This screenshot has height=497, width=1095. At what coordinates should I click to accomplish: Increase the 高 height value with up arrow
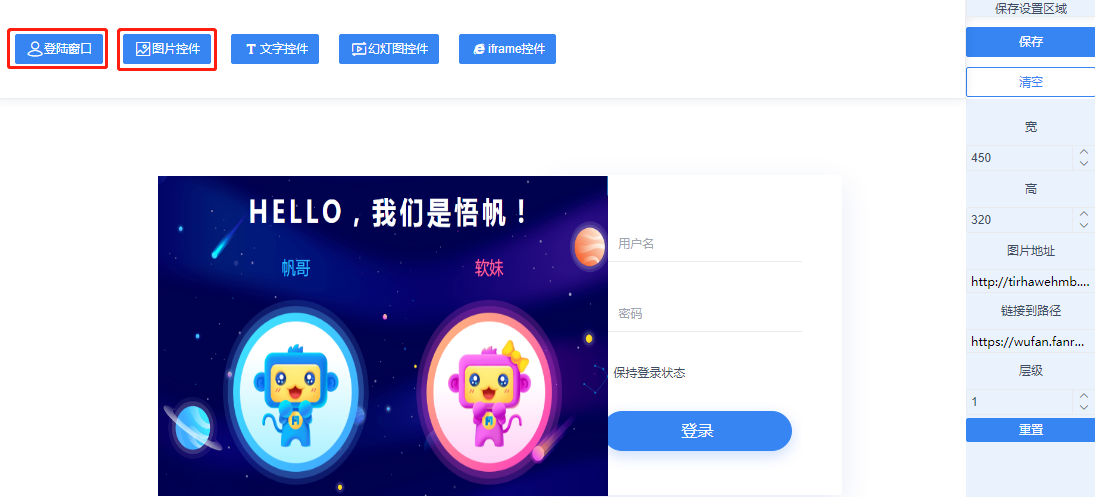pos(1084,214)
